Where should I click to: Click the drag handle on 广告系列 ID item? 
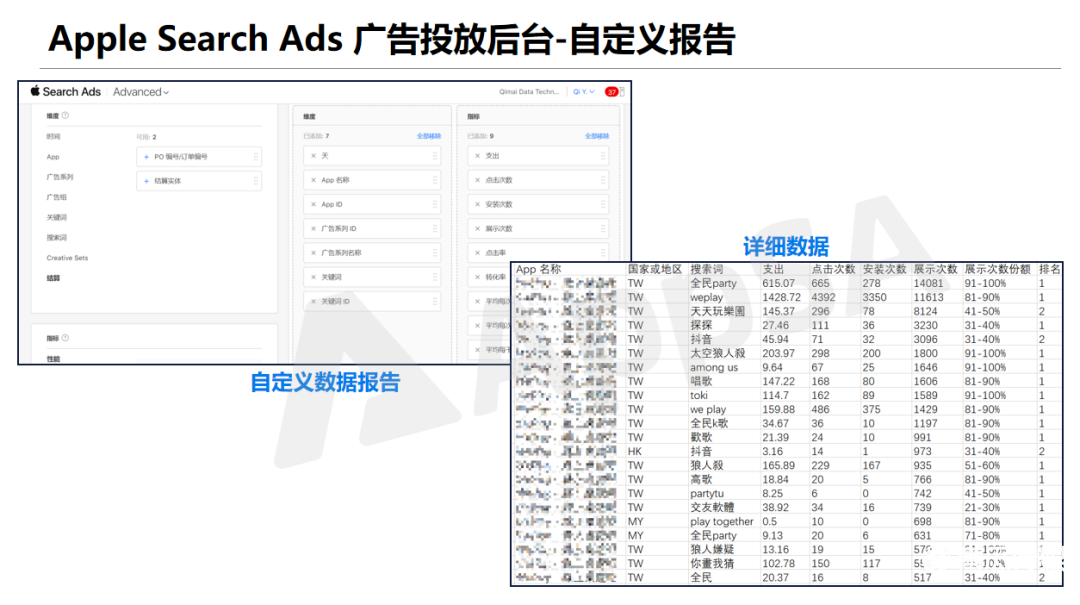pyautogui.click(x=435, y=229)
